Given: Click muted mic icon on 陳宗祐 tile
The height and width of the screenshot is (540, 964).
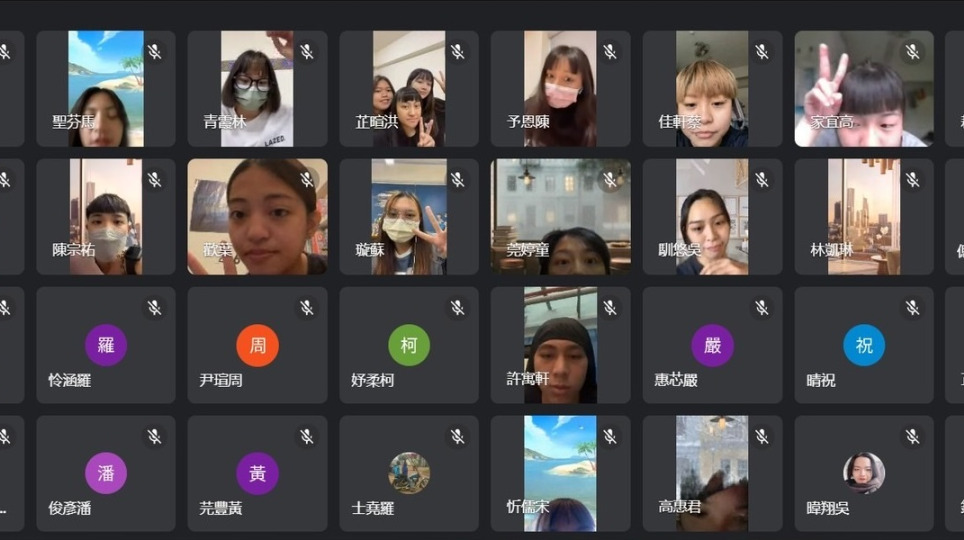Looking at the screenshot, I should click(154, 180).
